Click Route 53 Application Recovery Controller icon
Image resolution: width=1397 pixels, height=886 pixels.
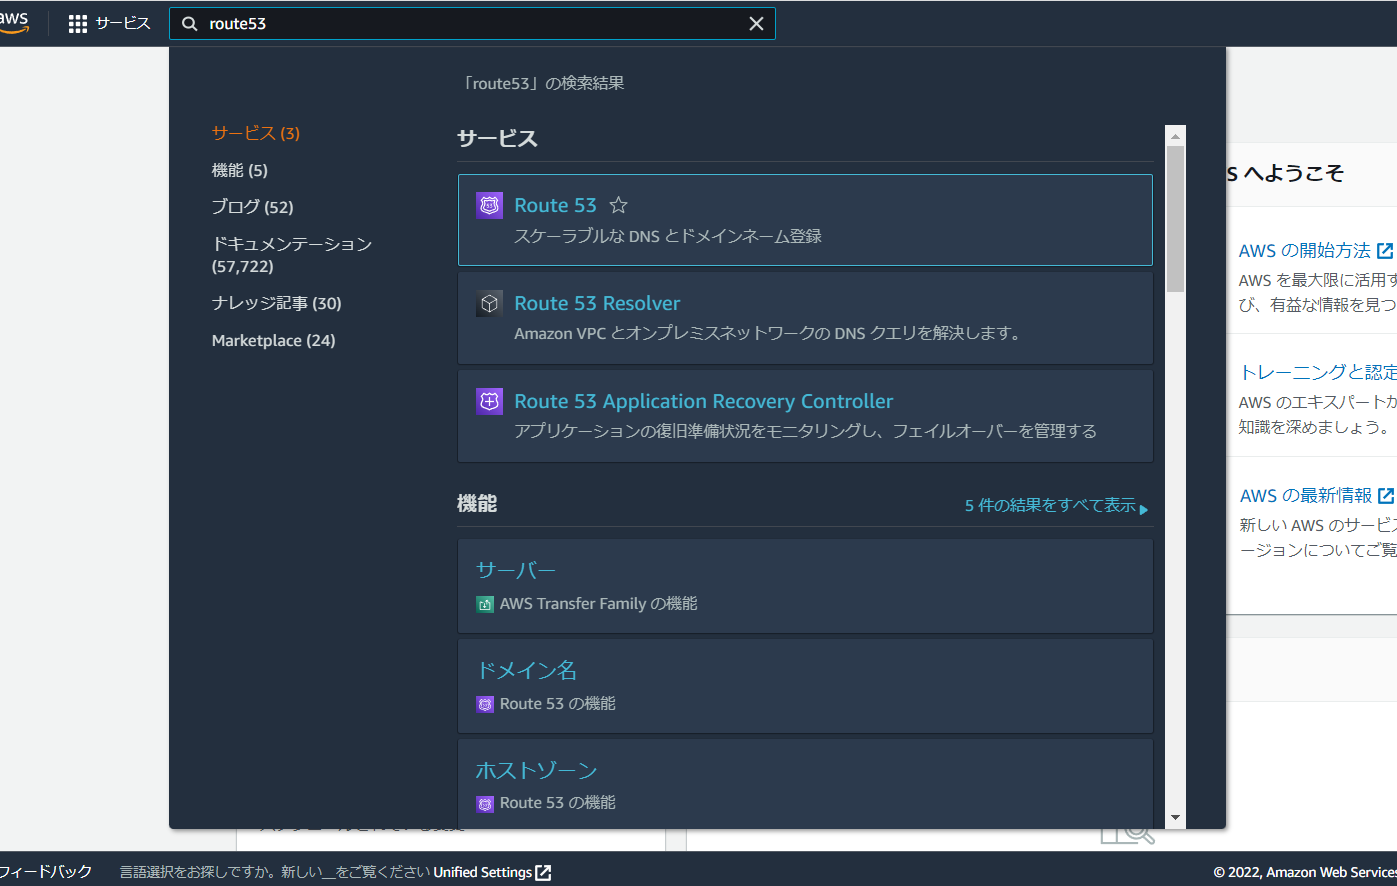489,401
